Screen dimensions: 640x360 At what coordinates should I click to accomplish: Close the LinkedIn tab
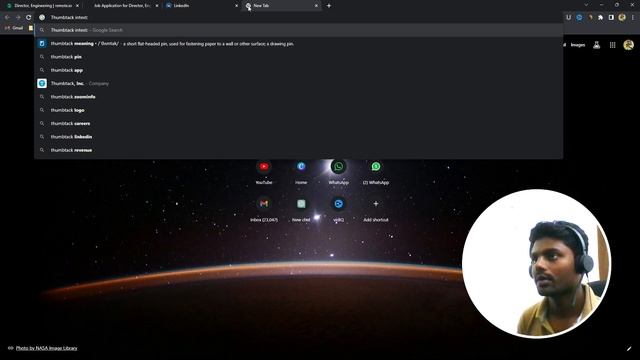236,6
